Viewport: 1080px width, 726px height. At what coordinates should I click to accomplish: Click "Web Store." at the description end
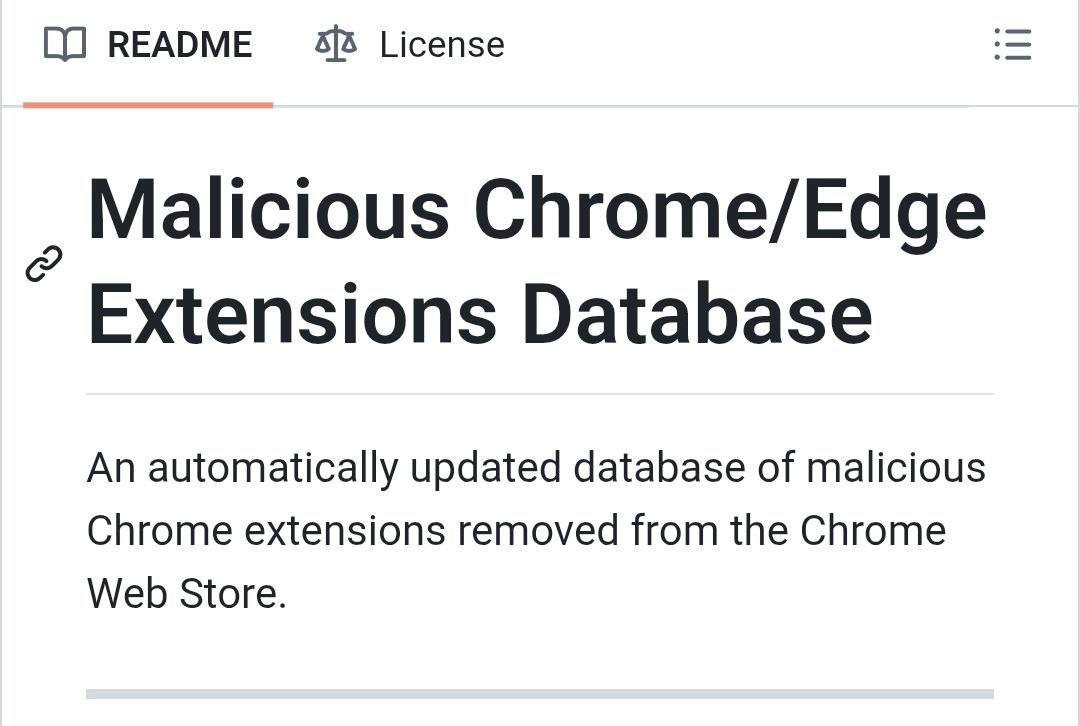click(x=187, y=594)
